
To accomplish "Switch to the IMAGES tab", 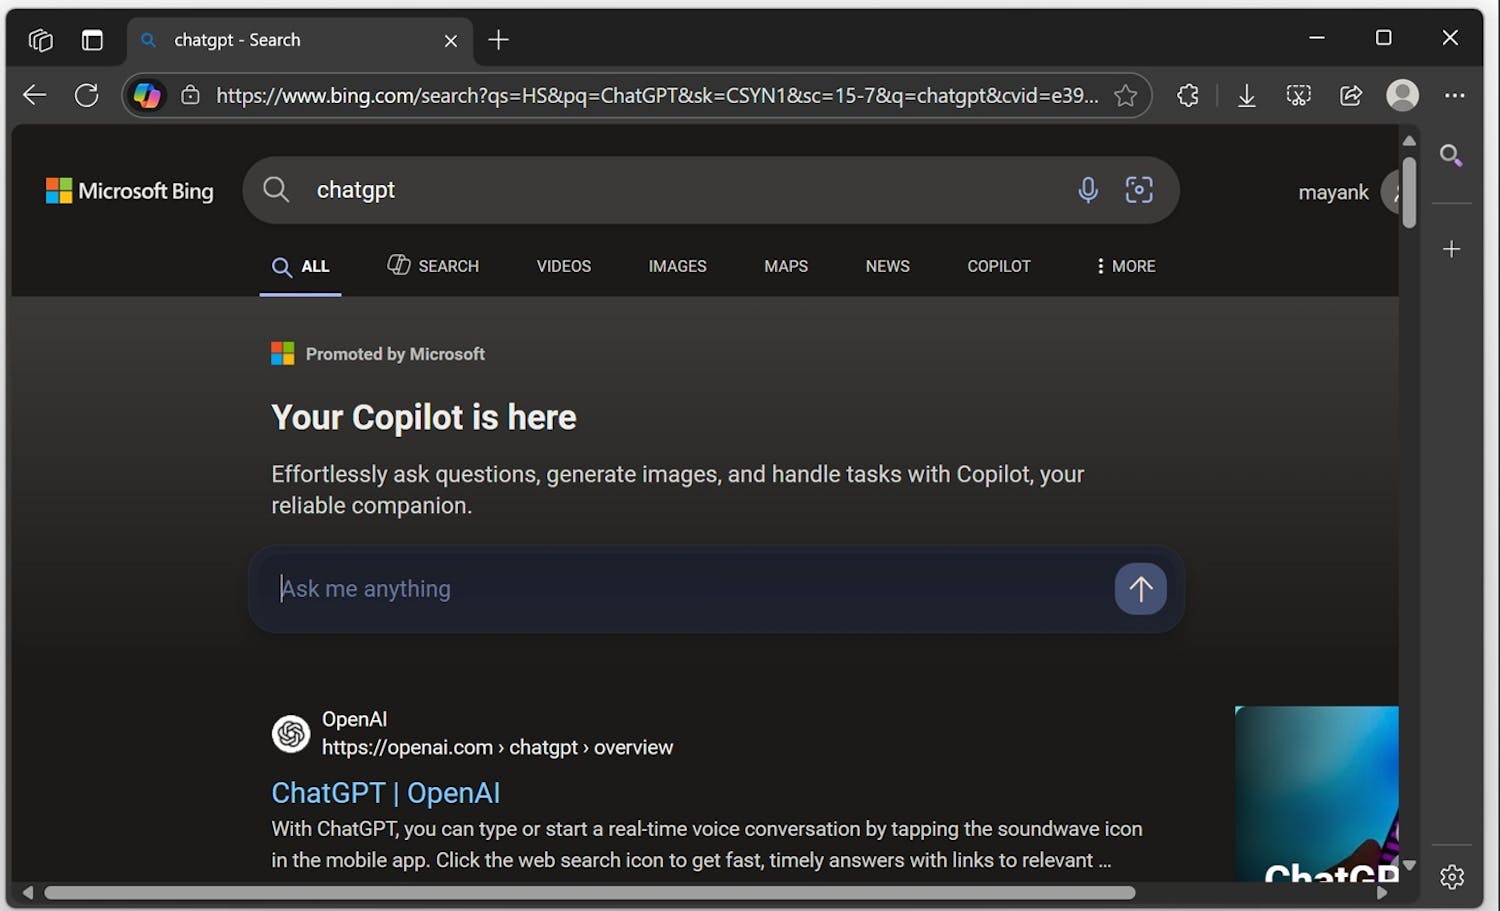I will coord(677,266).
